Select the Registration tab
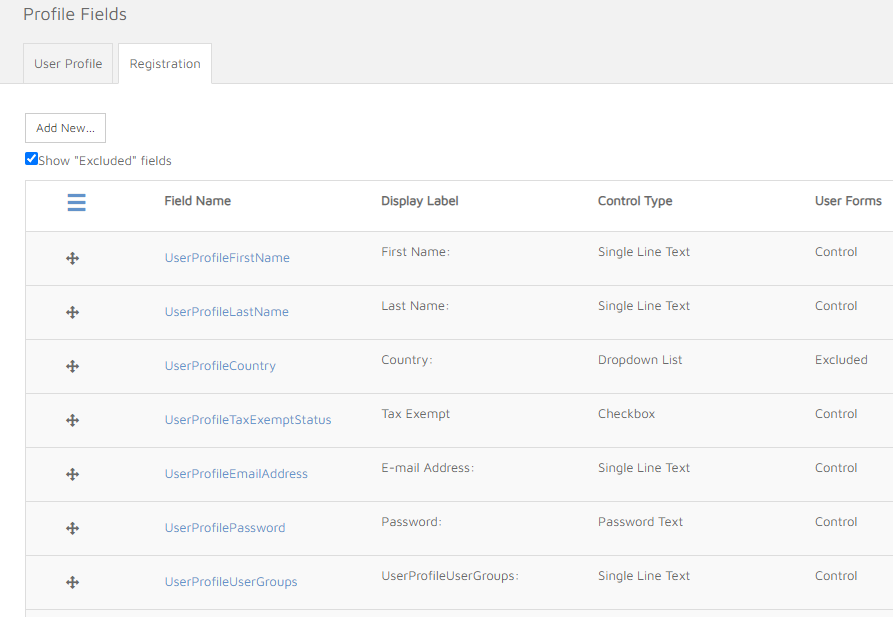 (x=165, y=64)
